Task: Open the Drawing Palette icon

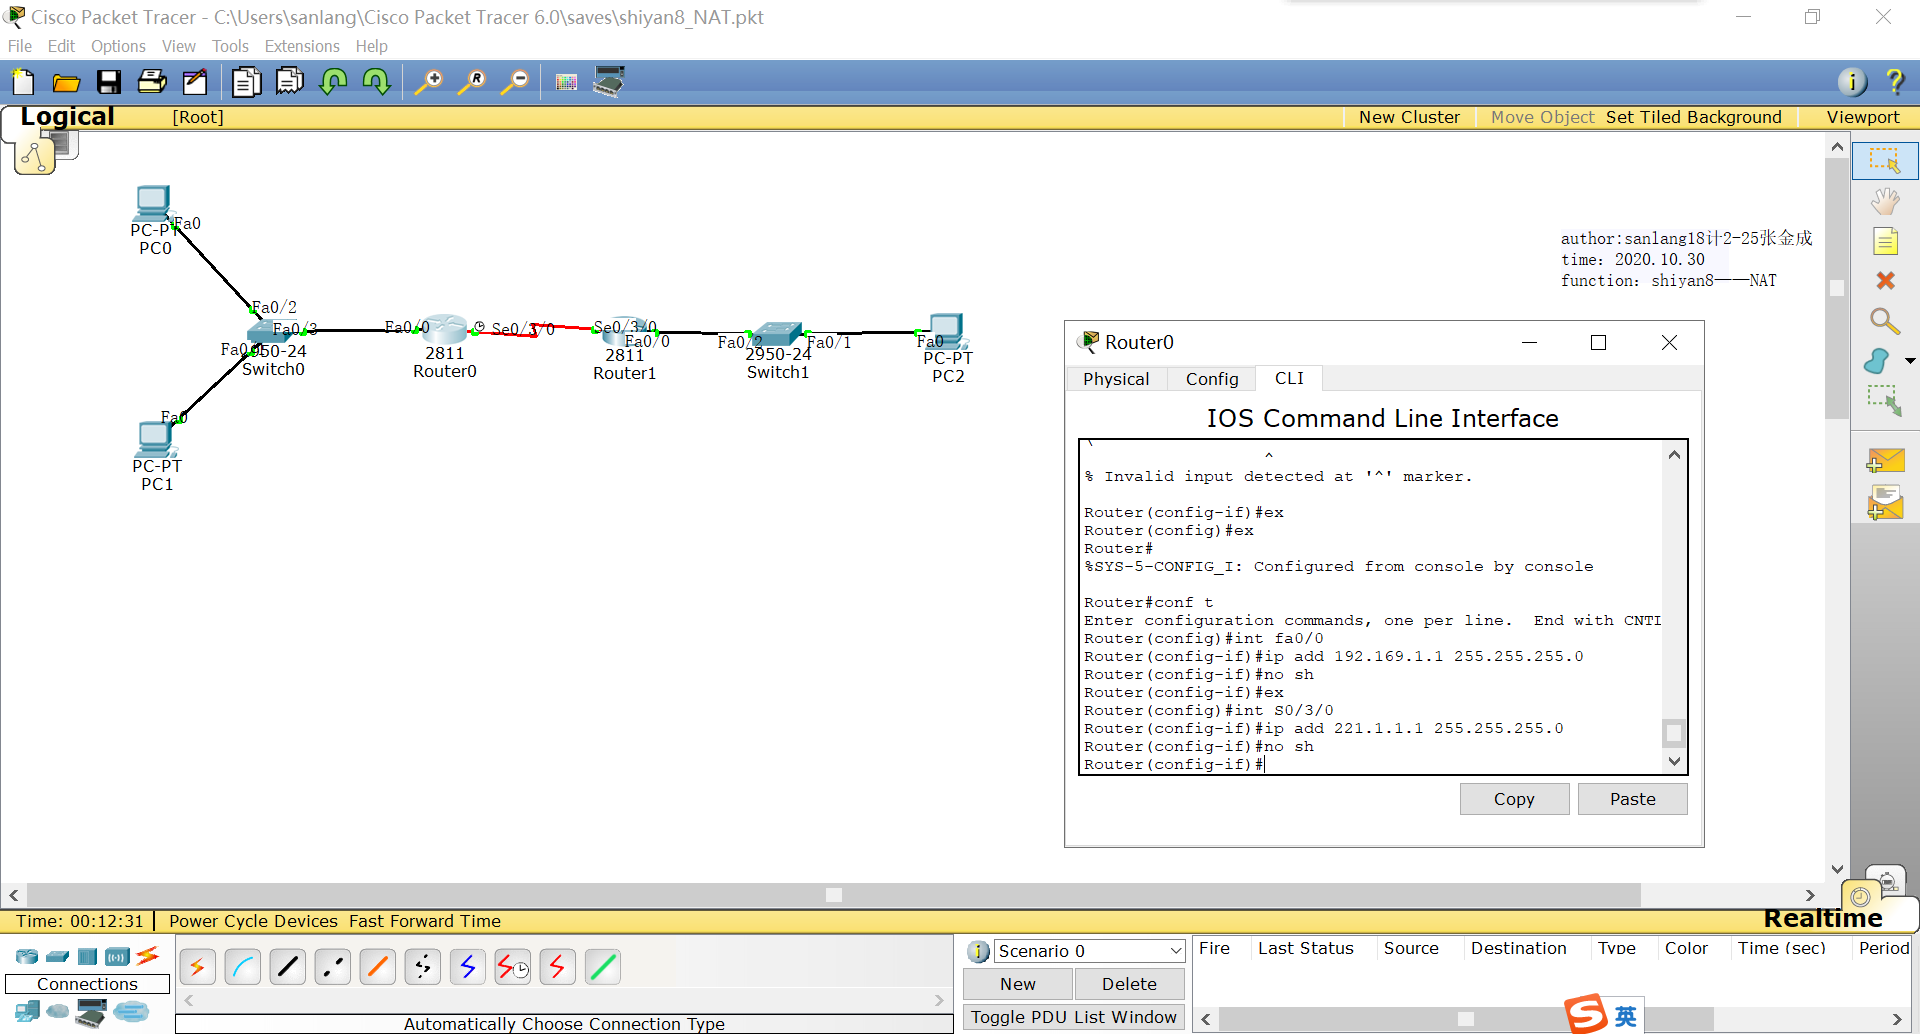Action: click(566, 82)
